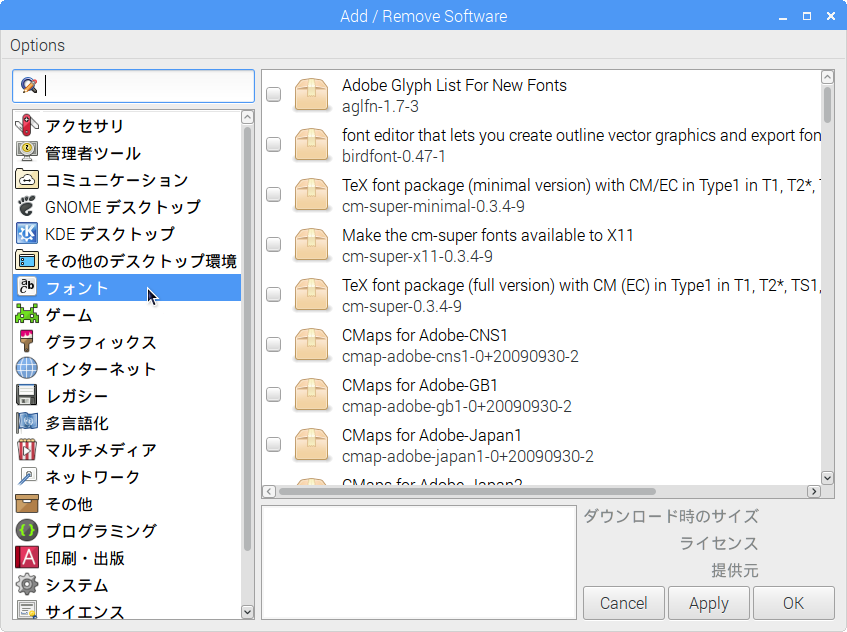Viewport: 847px width, 632px height.
Task: Select the グラフィックス paintbrush icon
Action: (x=26, y=341)
